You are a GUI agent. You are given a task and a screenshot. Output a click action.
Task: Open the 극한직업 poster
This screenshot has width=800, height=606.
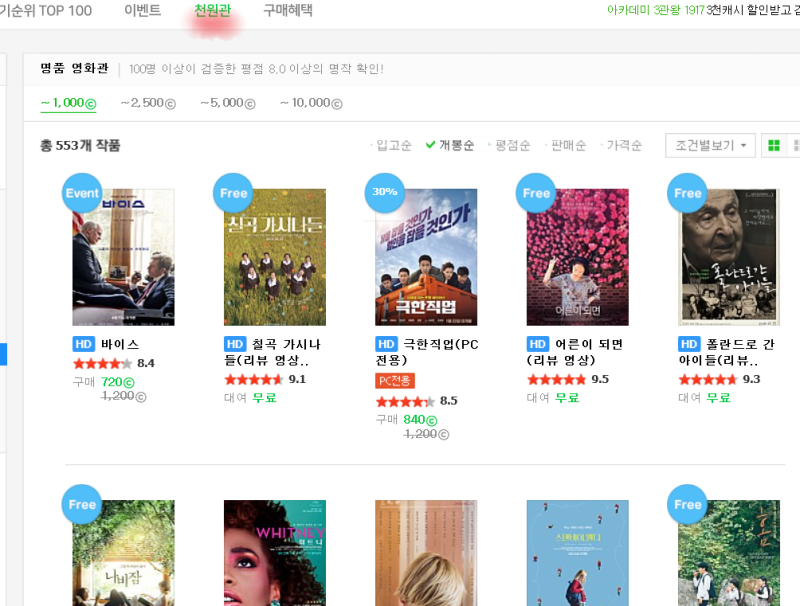[426, 257]
